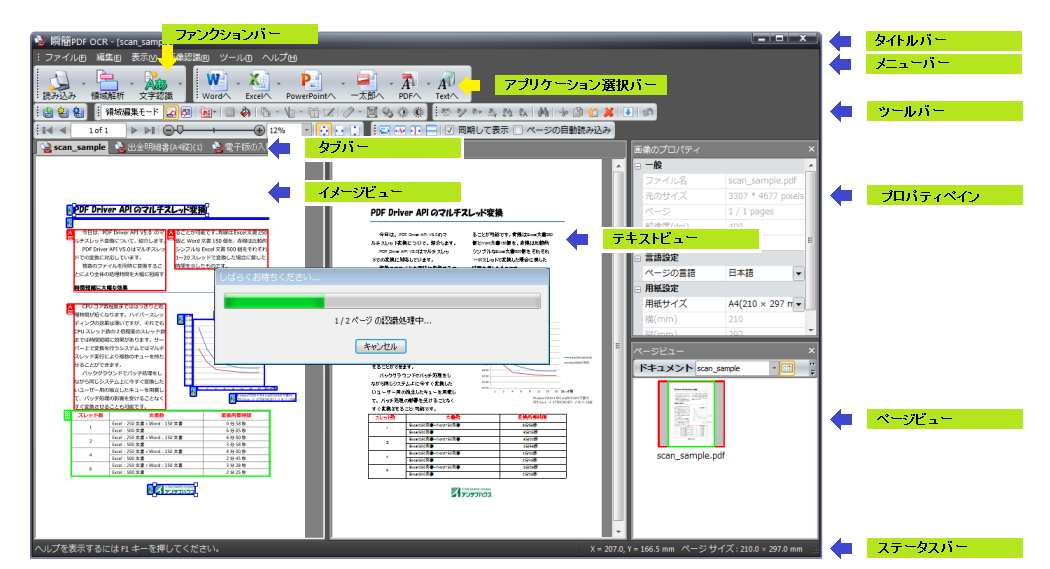Viewport: 1050px width, 569px height.
Task: Open 読み込み dropdown arrow
Action: pyautogui.click(x=83, y=85)
